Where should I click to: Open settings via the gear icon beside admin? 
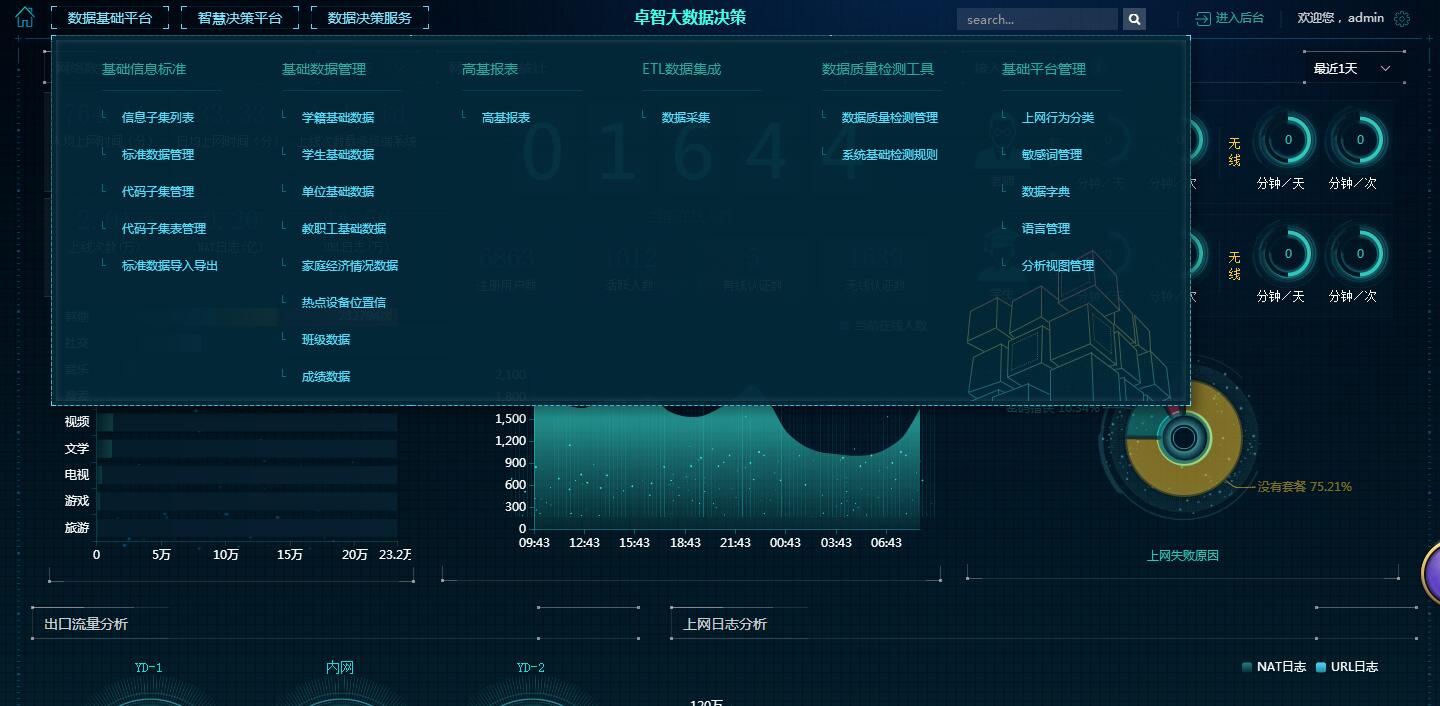[1402, 19]
